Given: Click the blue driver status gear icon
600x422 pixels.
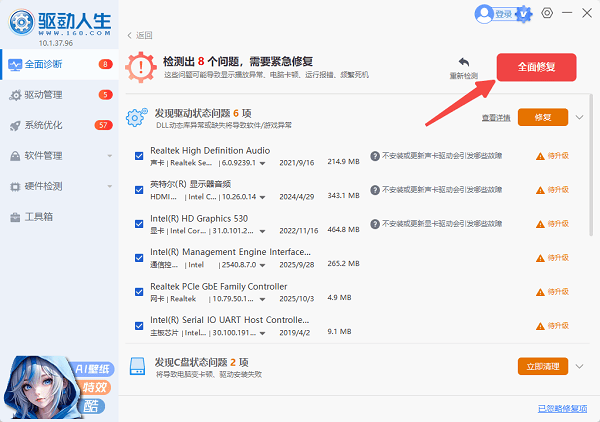Looking at the screenshot, I should point(137,117).
